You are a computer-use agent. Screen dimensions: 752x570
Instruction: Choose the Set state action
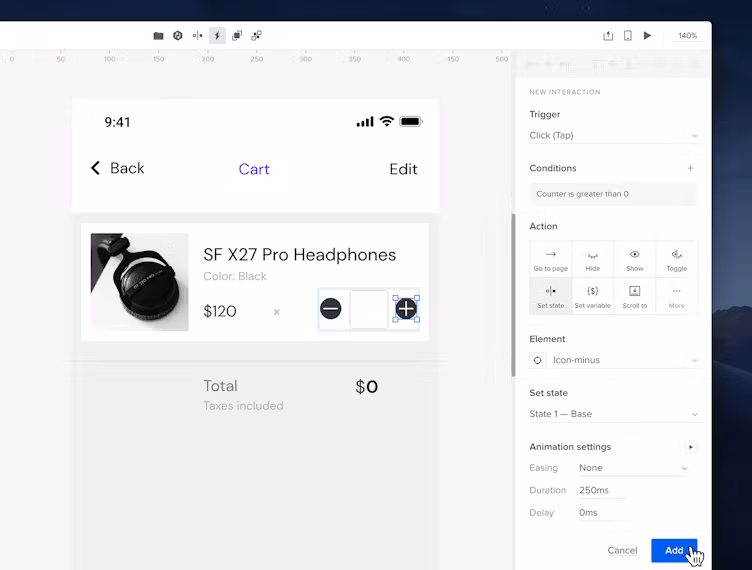coord(551,296)
